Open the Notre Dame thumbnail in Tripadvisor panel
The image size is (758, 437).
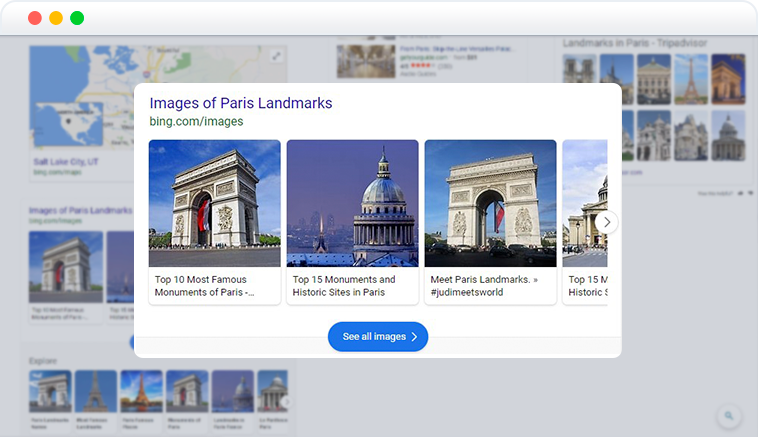(x=579, y=79)
